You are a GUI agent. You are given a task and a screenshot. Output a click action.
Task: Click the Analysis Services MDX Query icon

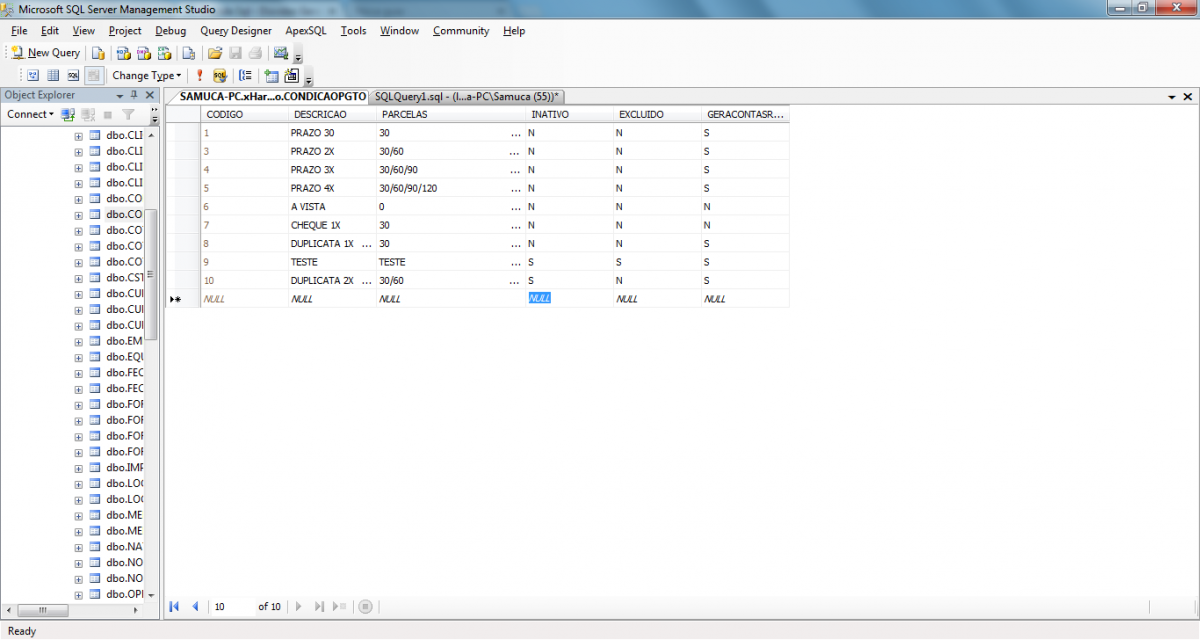pyautogui.click(x=124, y=53)
